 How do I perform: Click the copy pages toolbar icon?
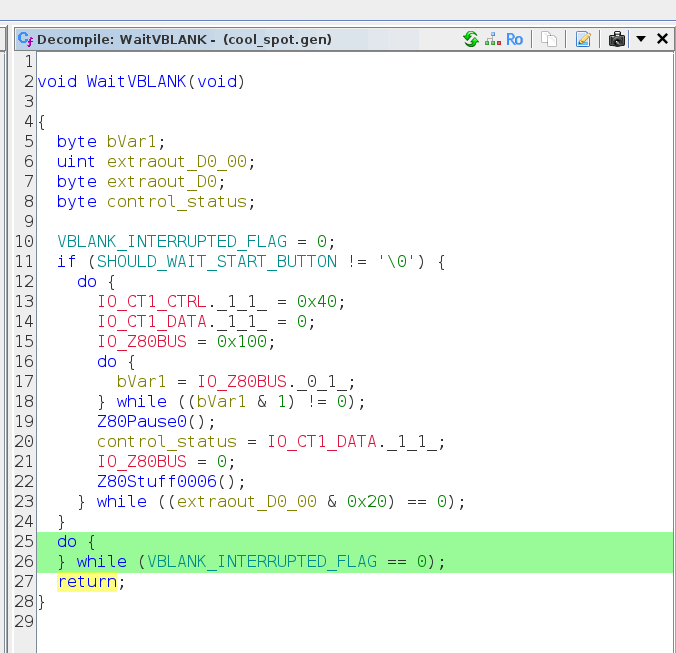549,39
